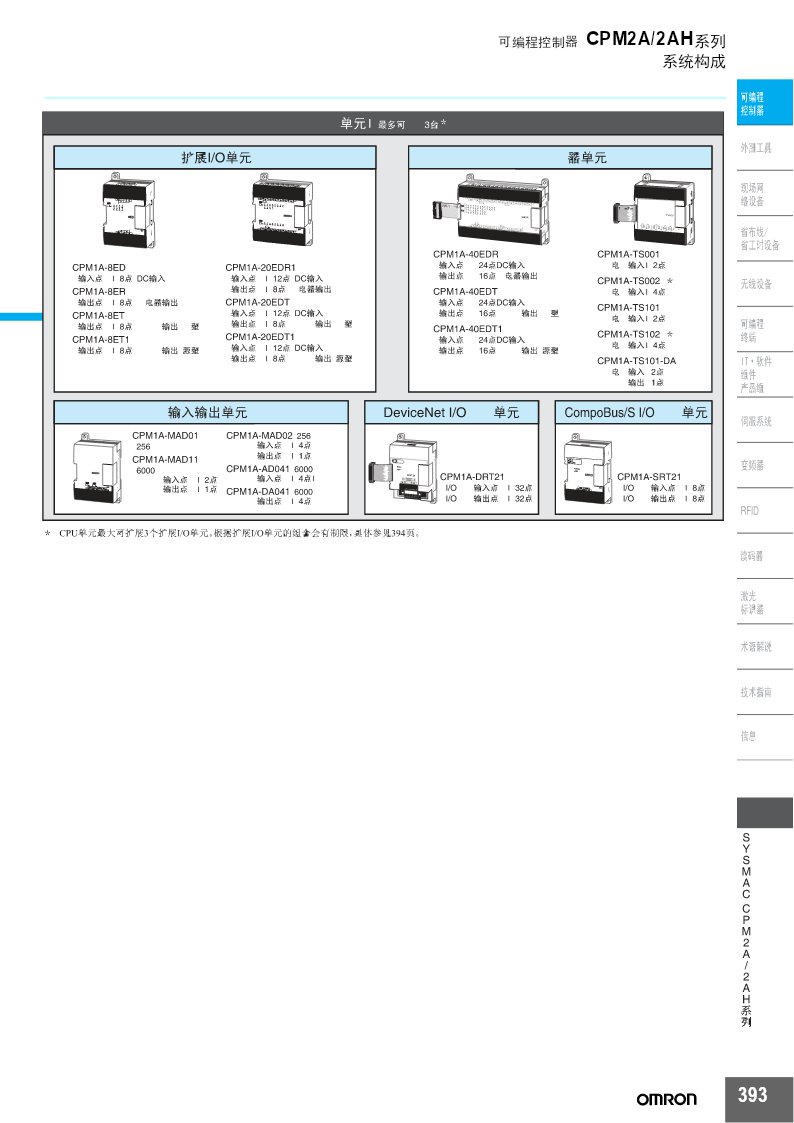Screen dimensions: 794x1123
Task: Click the CompoBus/S I/O 单元 header
Action: point(634,413)
